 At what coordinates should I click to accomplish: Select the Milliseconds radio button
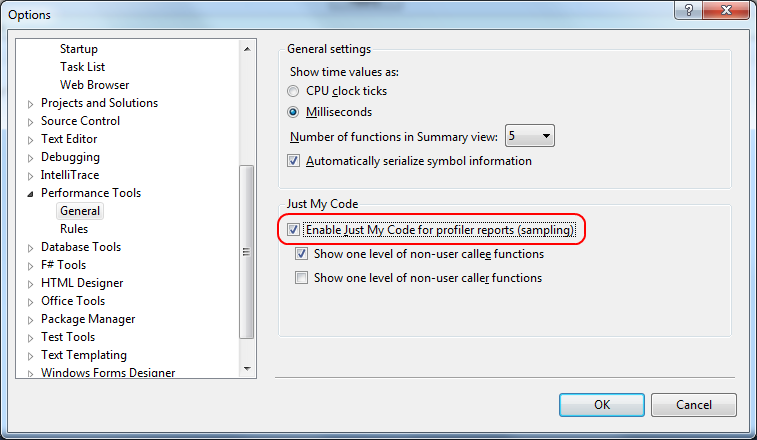[x=293, y=112]
